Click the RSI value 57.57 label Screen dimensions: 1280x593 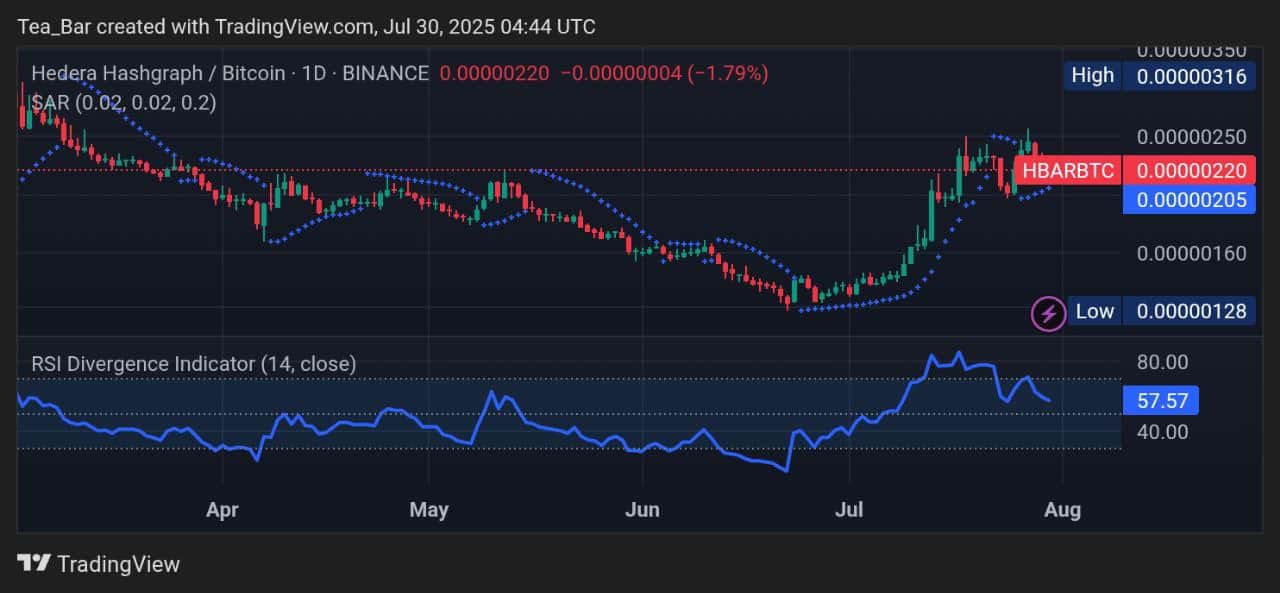[x=1161, y=401]
